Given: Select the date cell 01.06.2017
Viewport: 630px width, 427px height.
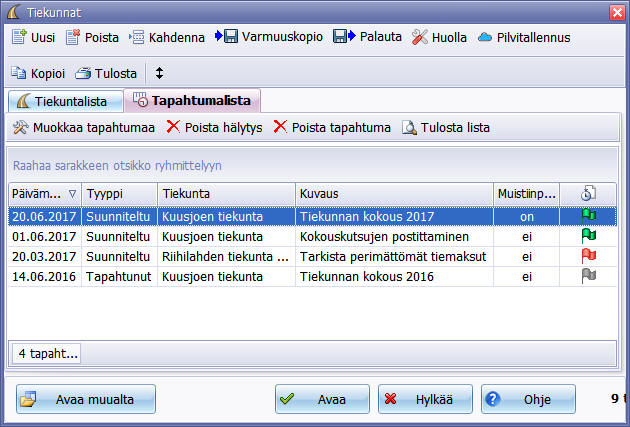Looking at the screenshot, I should coord(45,237).
